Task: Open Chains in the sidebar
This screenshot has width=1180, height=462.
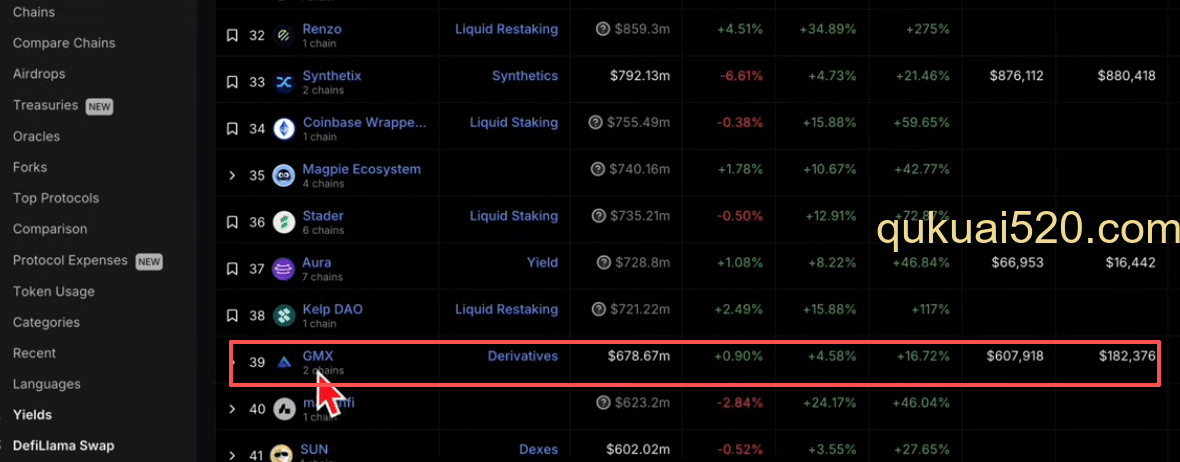Action: tap(34, 12)
